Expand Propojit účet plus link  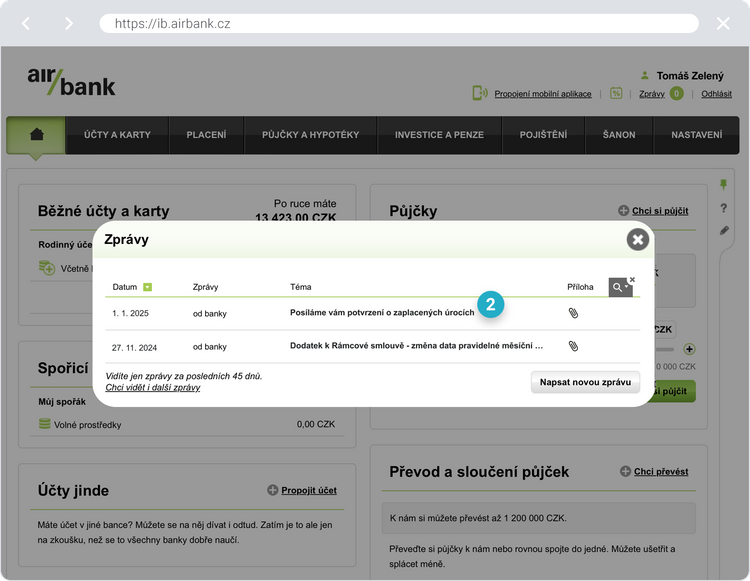[301, 491]
